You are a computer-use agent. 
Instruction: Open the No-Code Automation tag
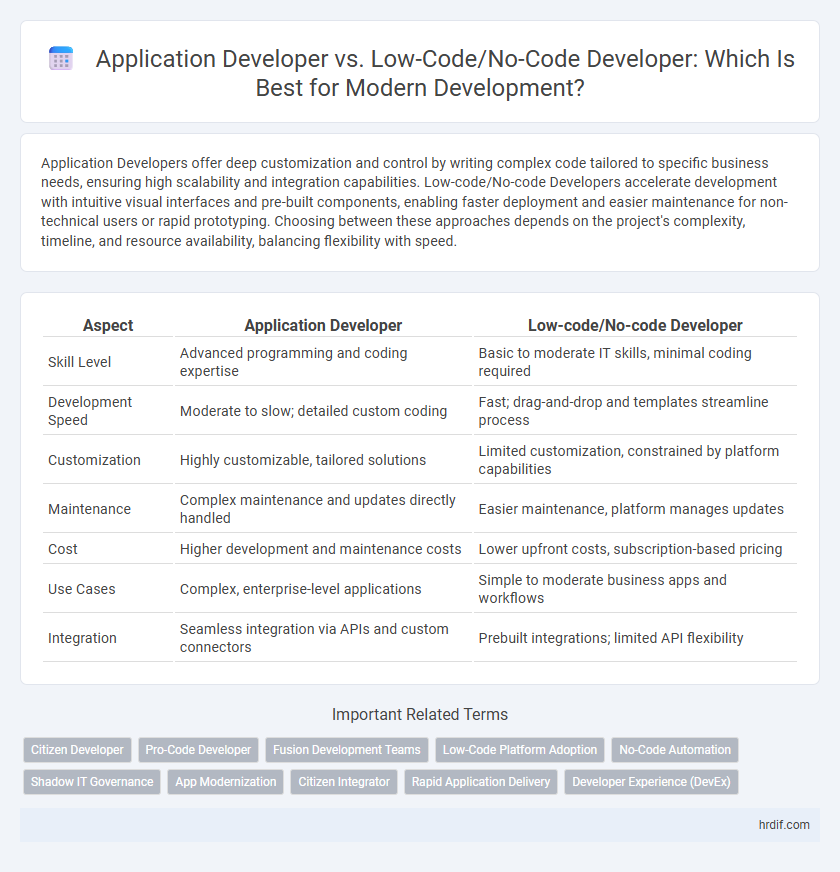675,750
